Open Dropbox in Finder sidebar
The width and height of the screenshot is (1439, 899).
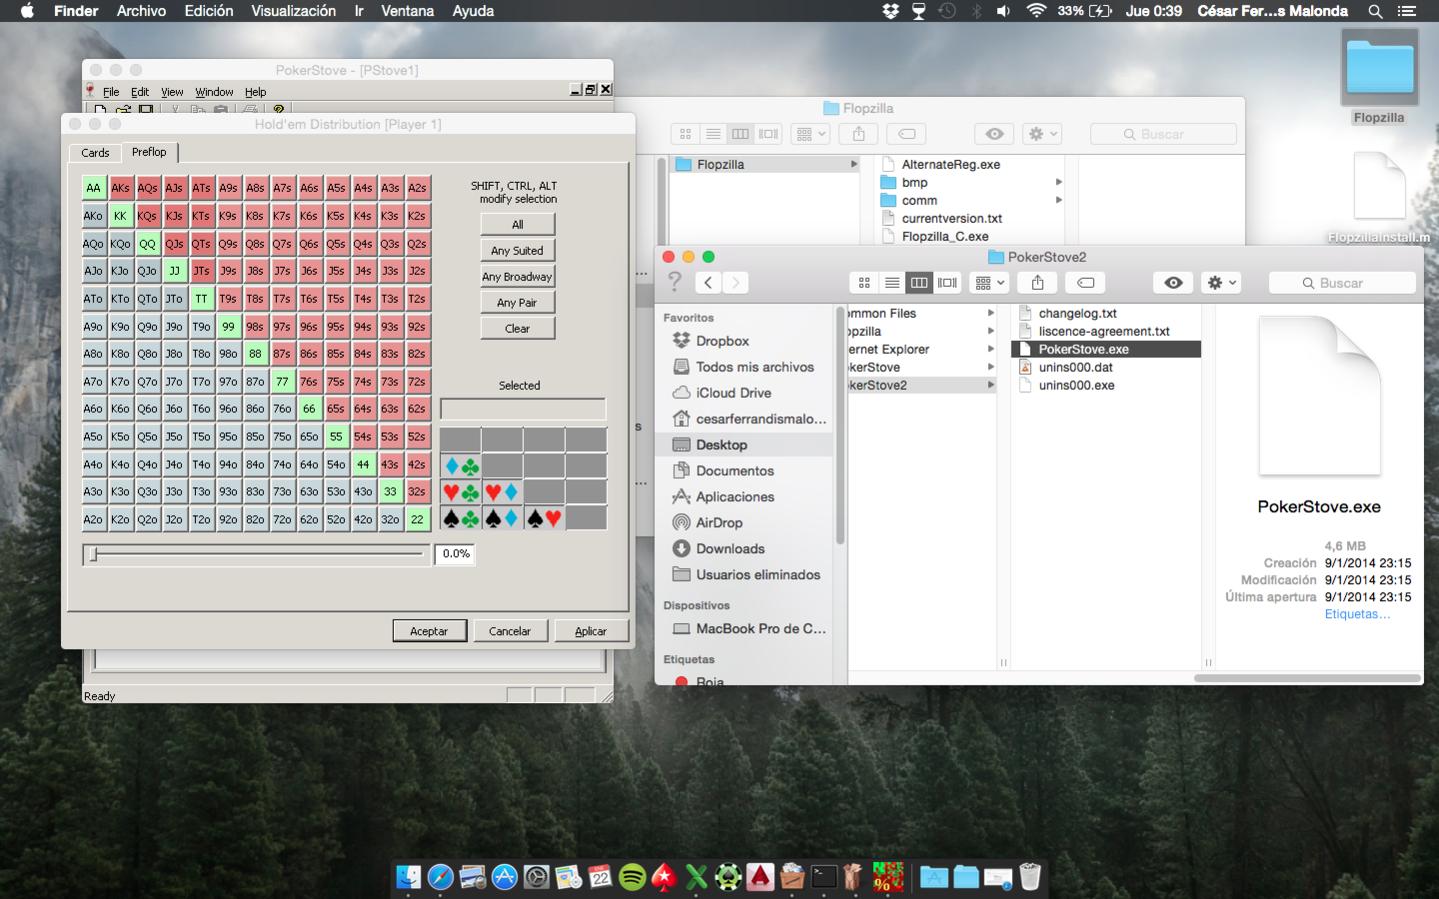722,341
